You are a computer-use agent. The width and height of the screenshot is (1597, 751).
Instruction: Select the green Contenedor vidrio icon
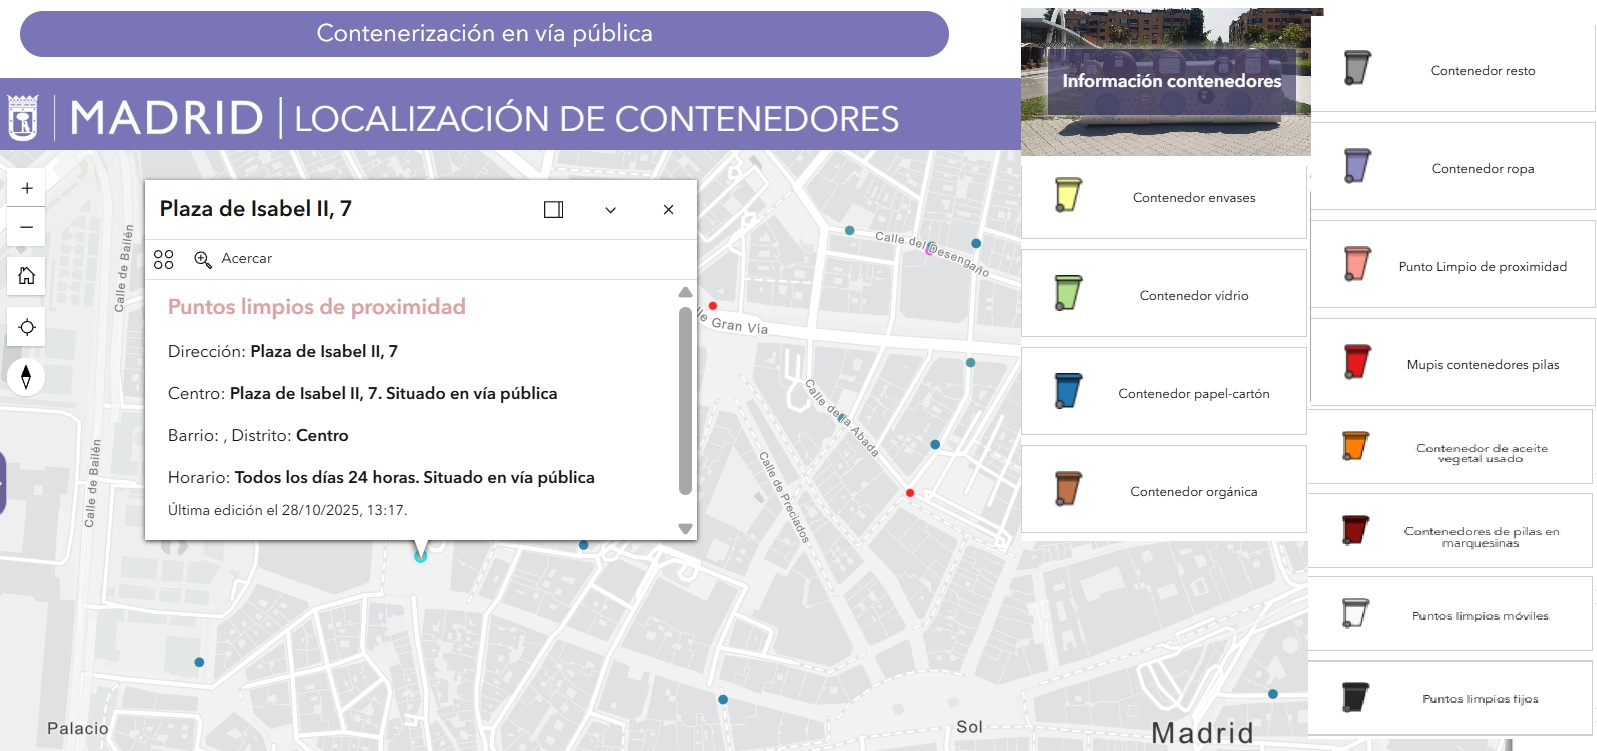(x=1068, y=293)
